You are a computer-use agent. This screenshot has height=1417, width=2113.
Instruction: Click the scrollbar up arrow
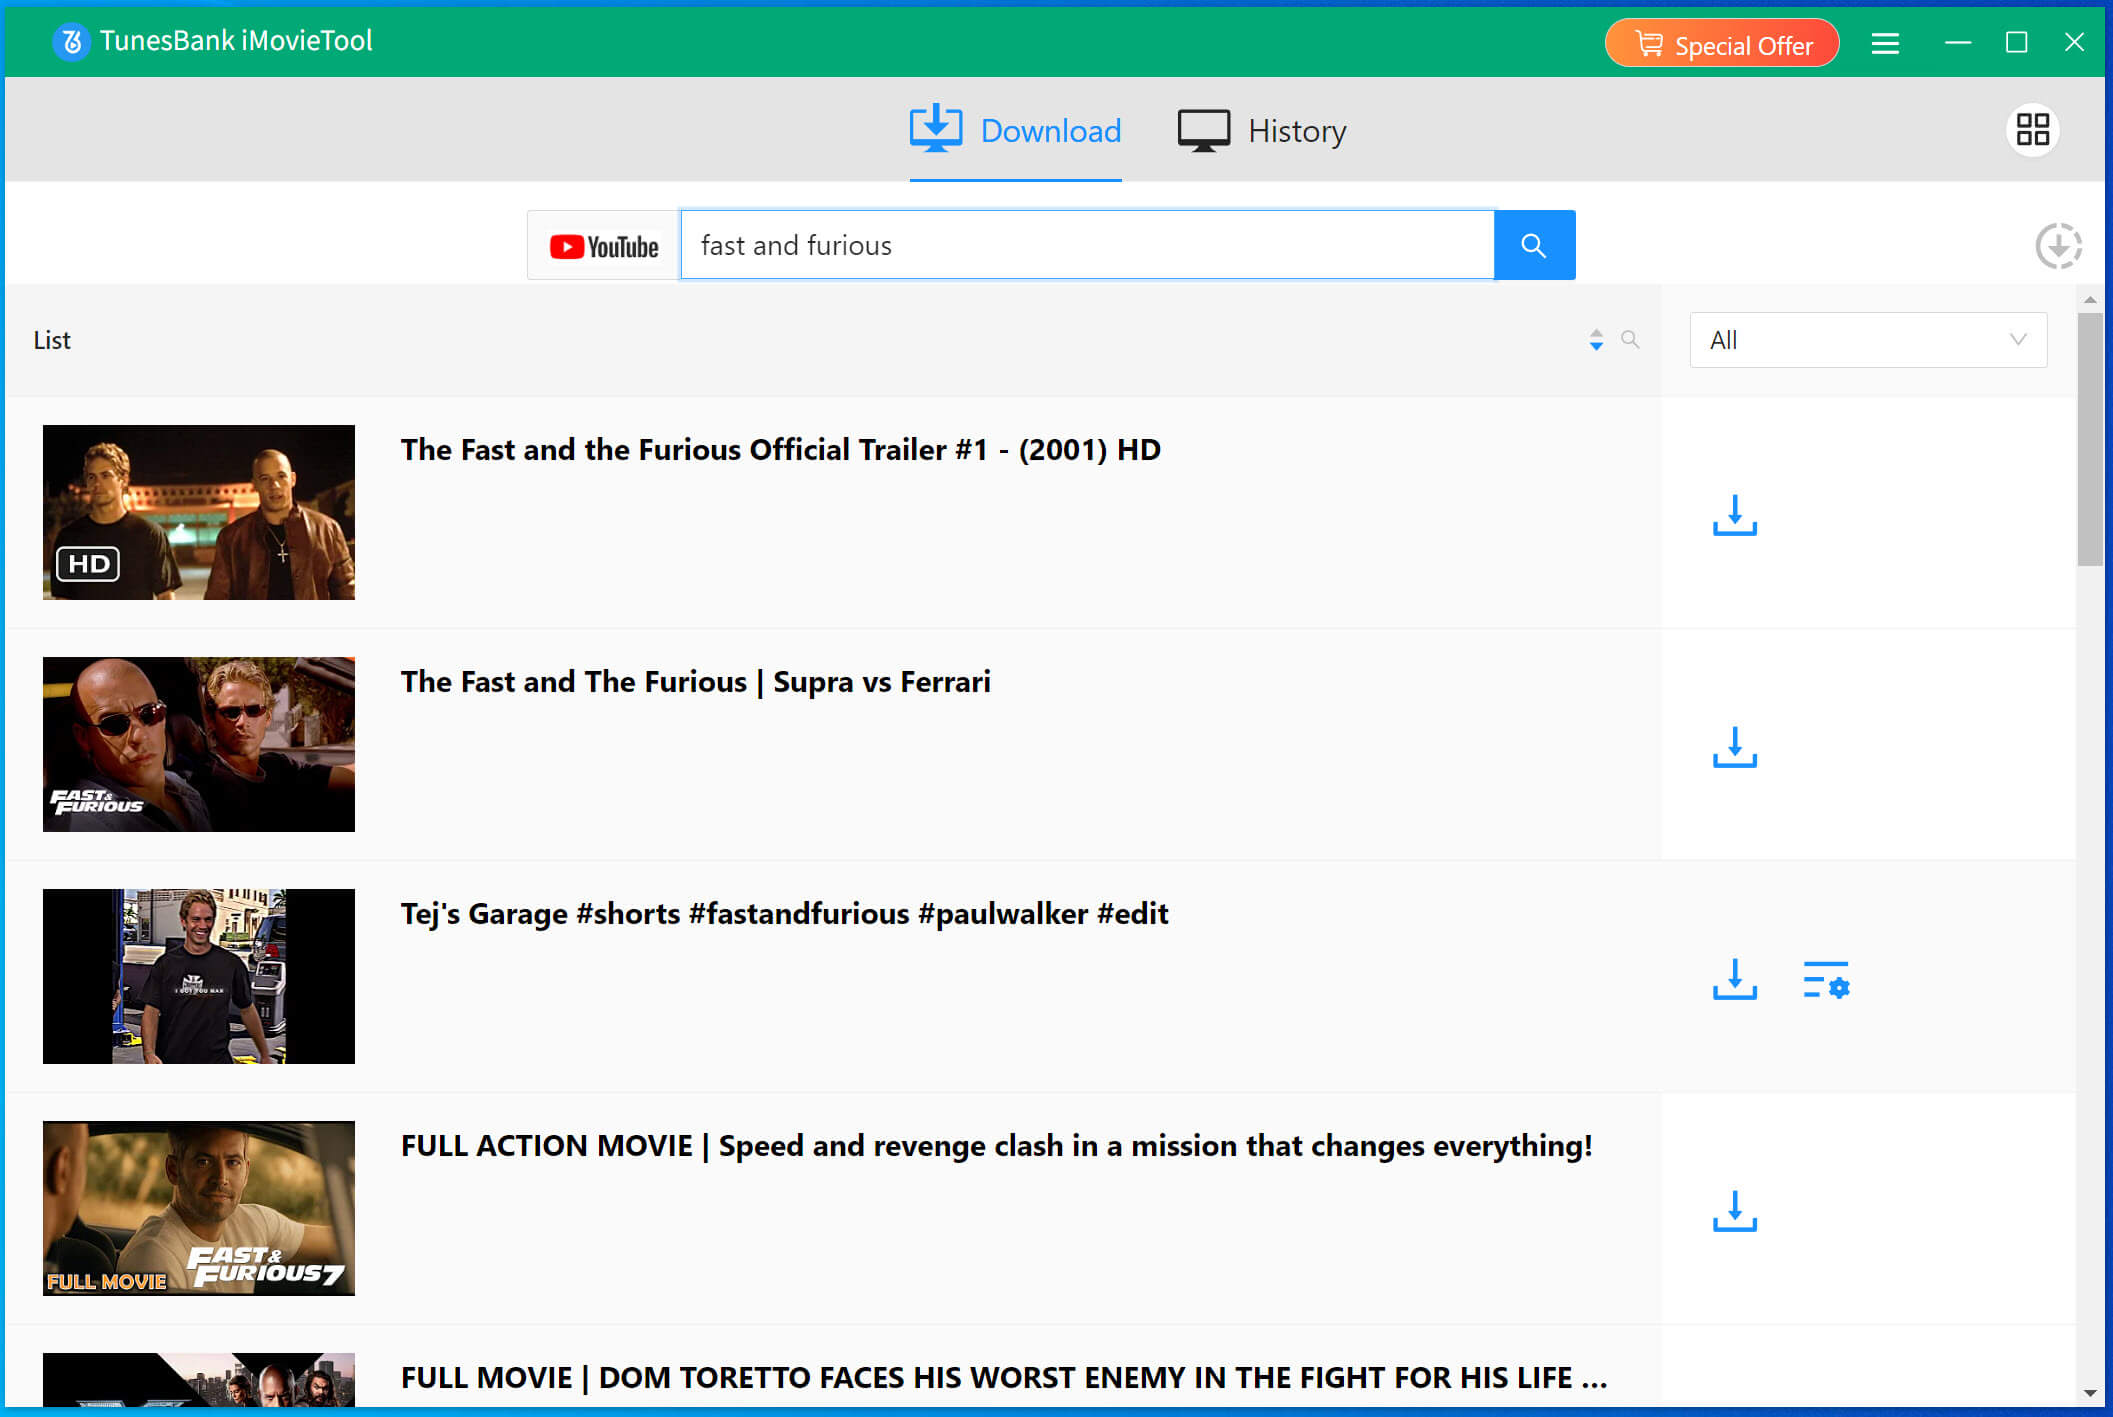[2089, 300]
